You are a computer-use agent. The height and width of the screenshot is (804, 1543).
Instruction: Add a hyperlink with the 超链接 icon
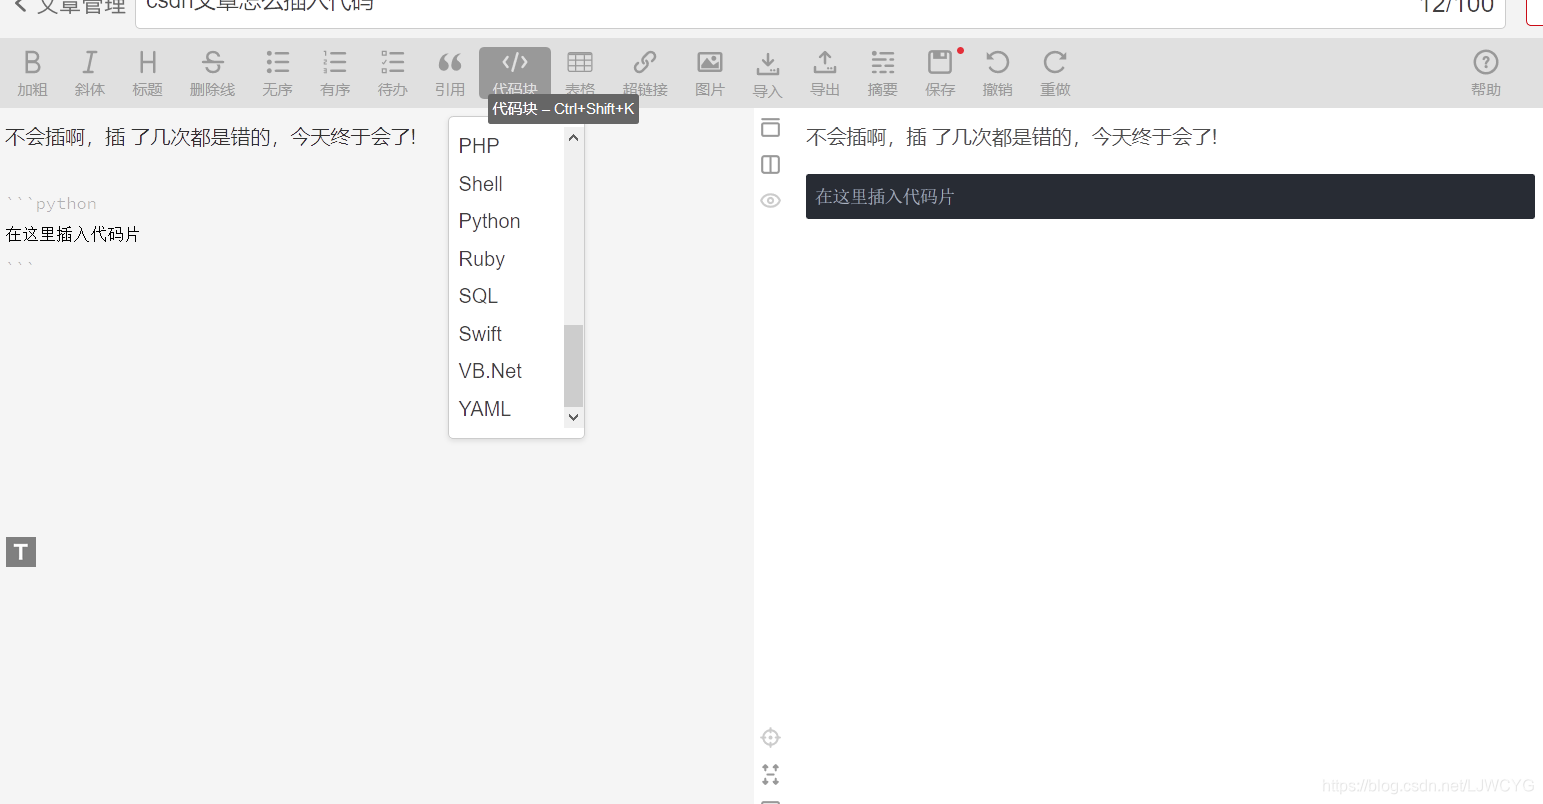[x=645, y=72]
